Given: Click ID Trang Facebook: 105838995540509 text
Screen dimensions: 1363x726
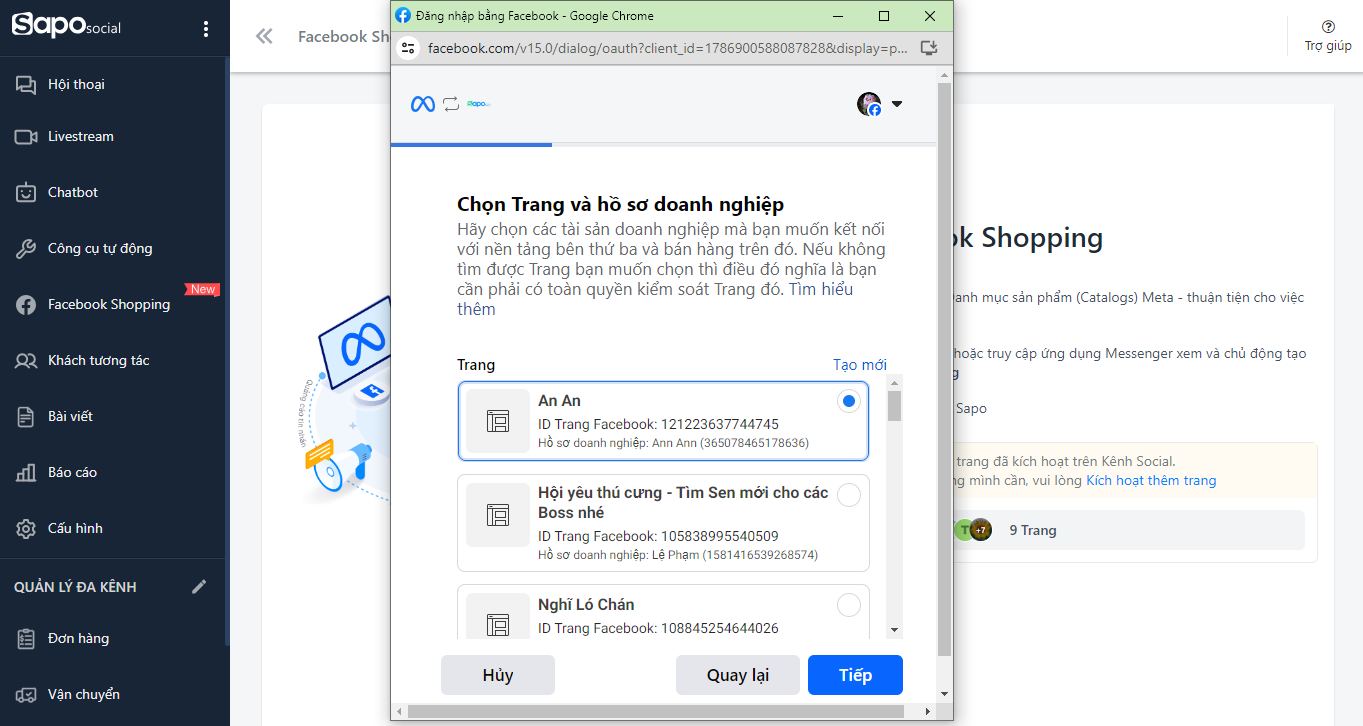Looking at the screenshot, I should click(x=658, y=536).
